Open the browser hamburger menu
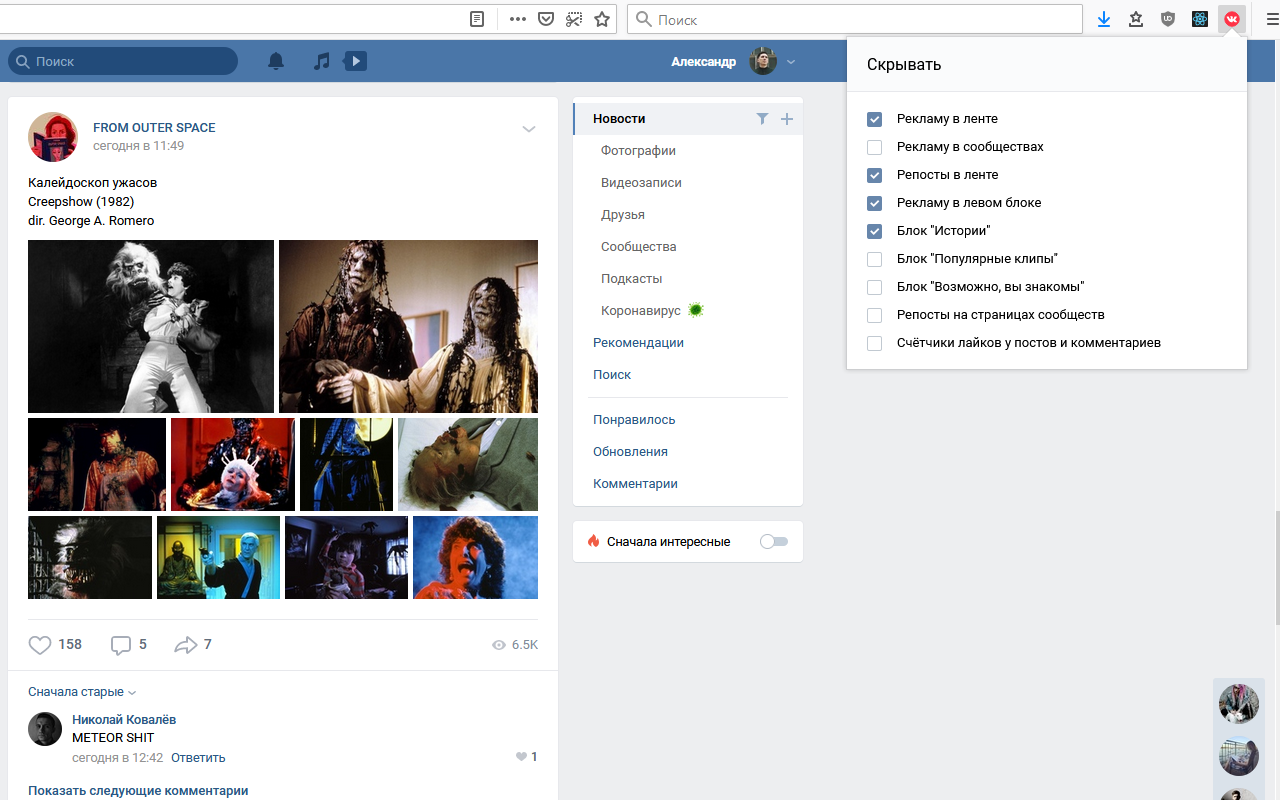Image resolution: width=1280 pixels, height=800 pixels. pyautogui.click(x=1272, y=19)
